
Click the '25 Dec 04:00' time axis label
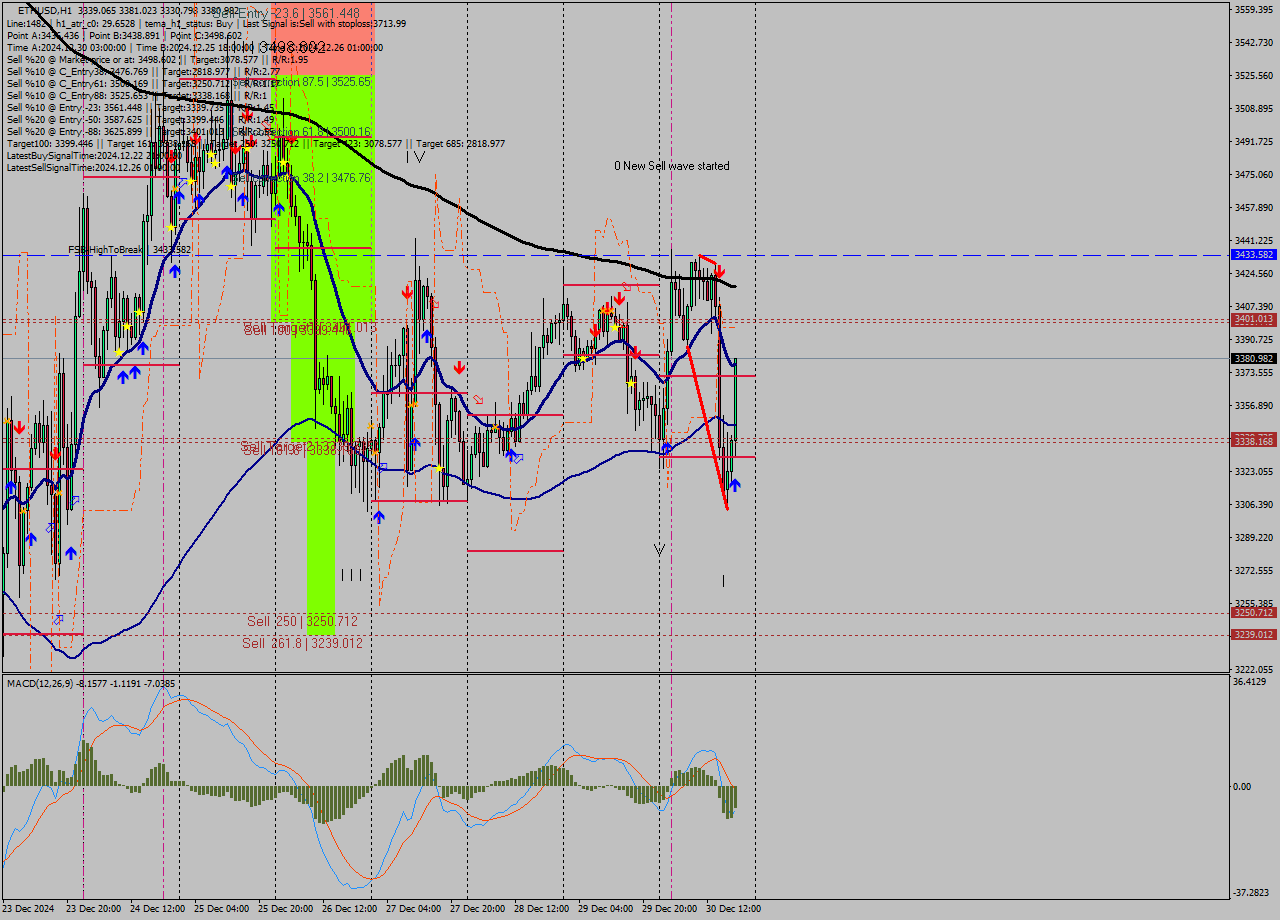tap(221, 909)
